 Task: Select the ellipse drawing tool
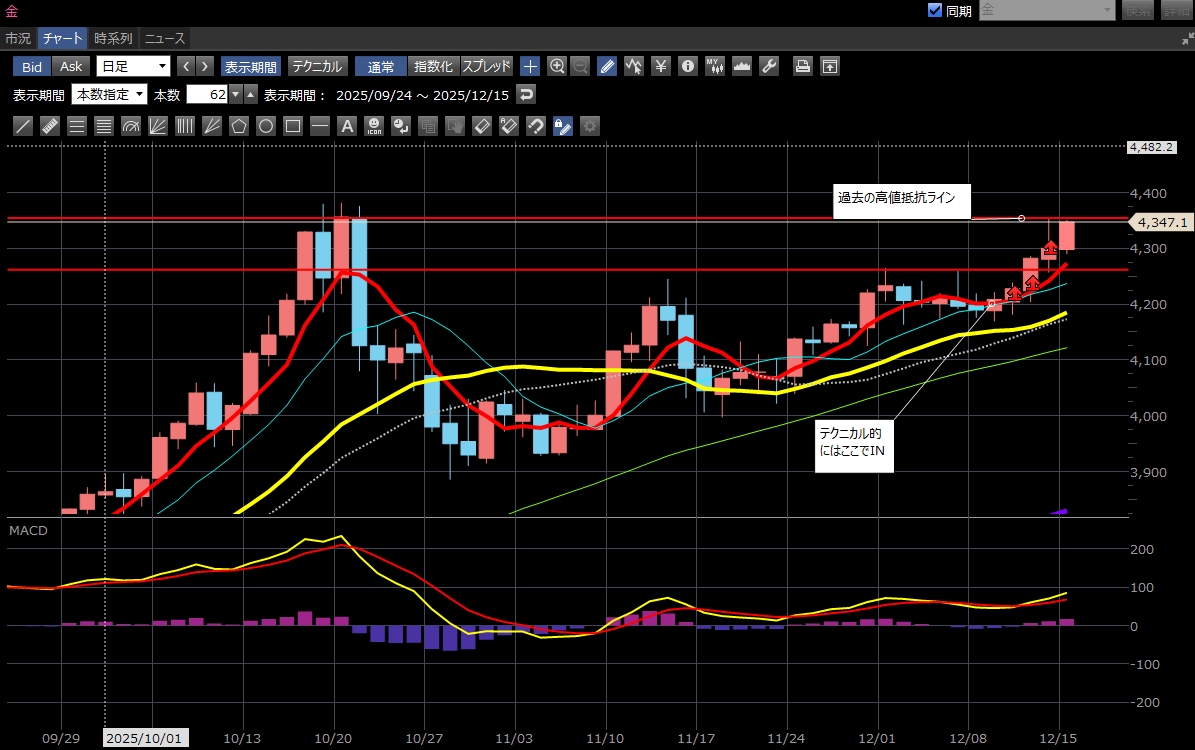[266, 127]
